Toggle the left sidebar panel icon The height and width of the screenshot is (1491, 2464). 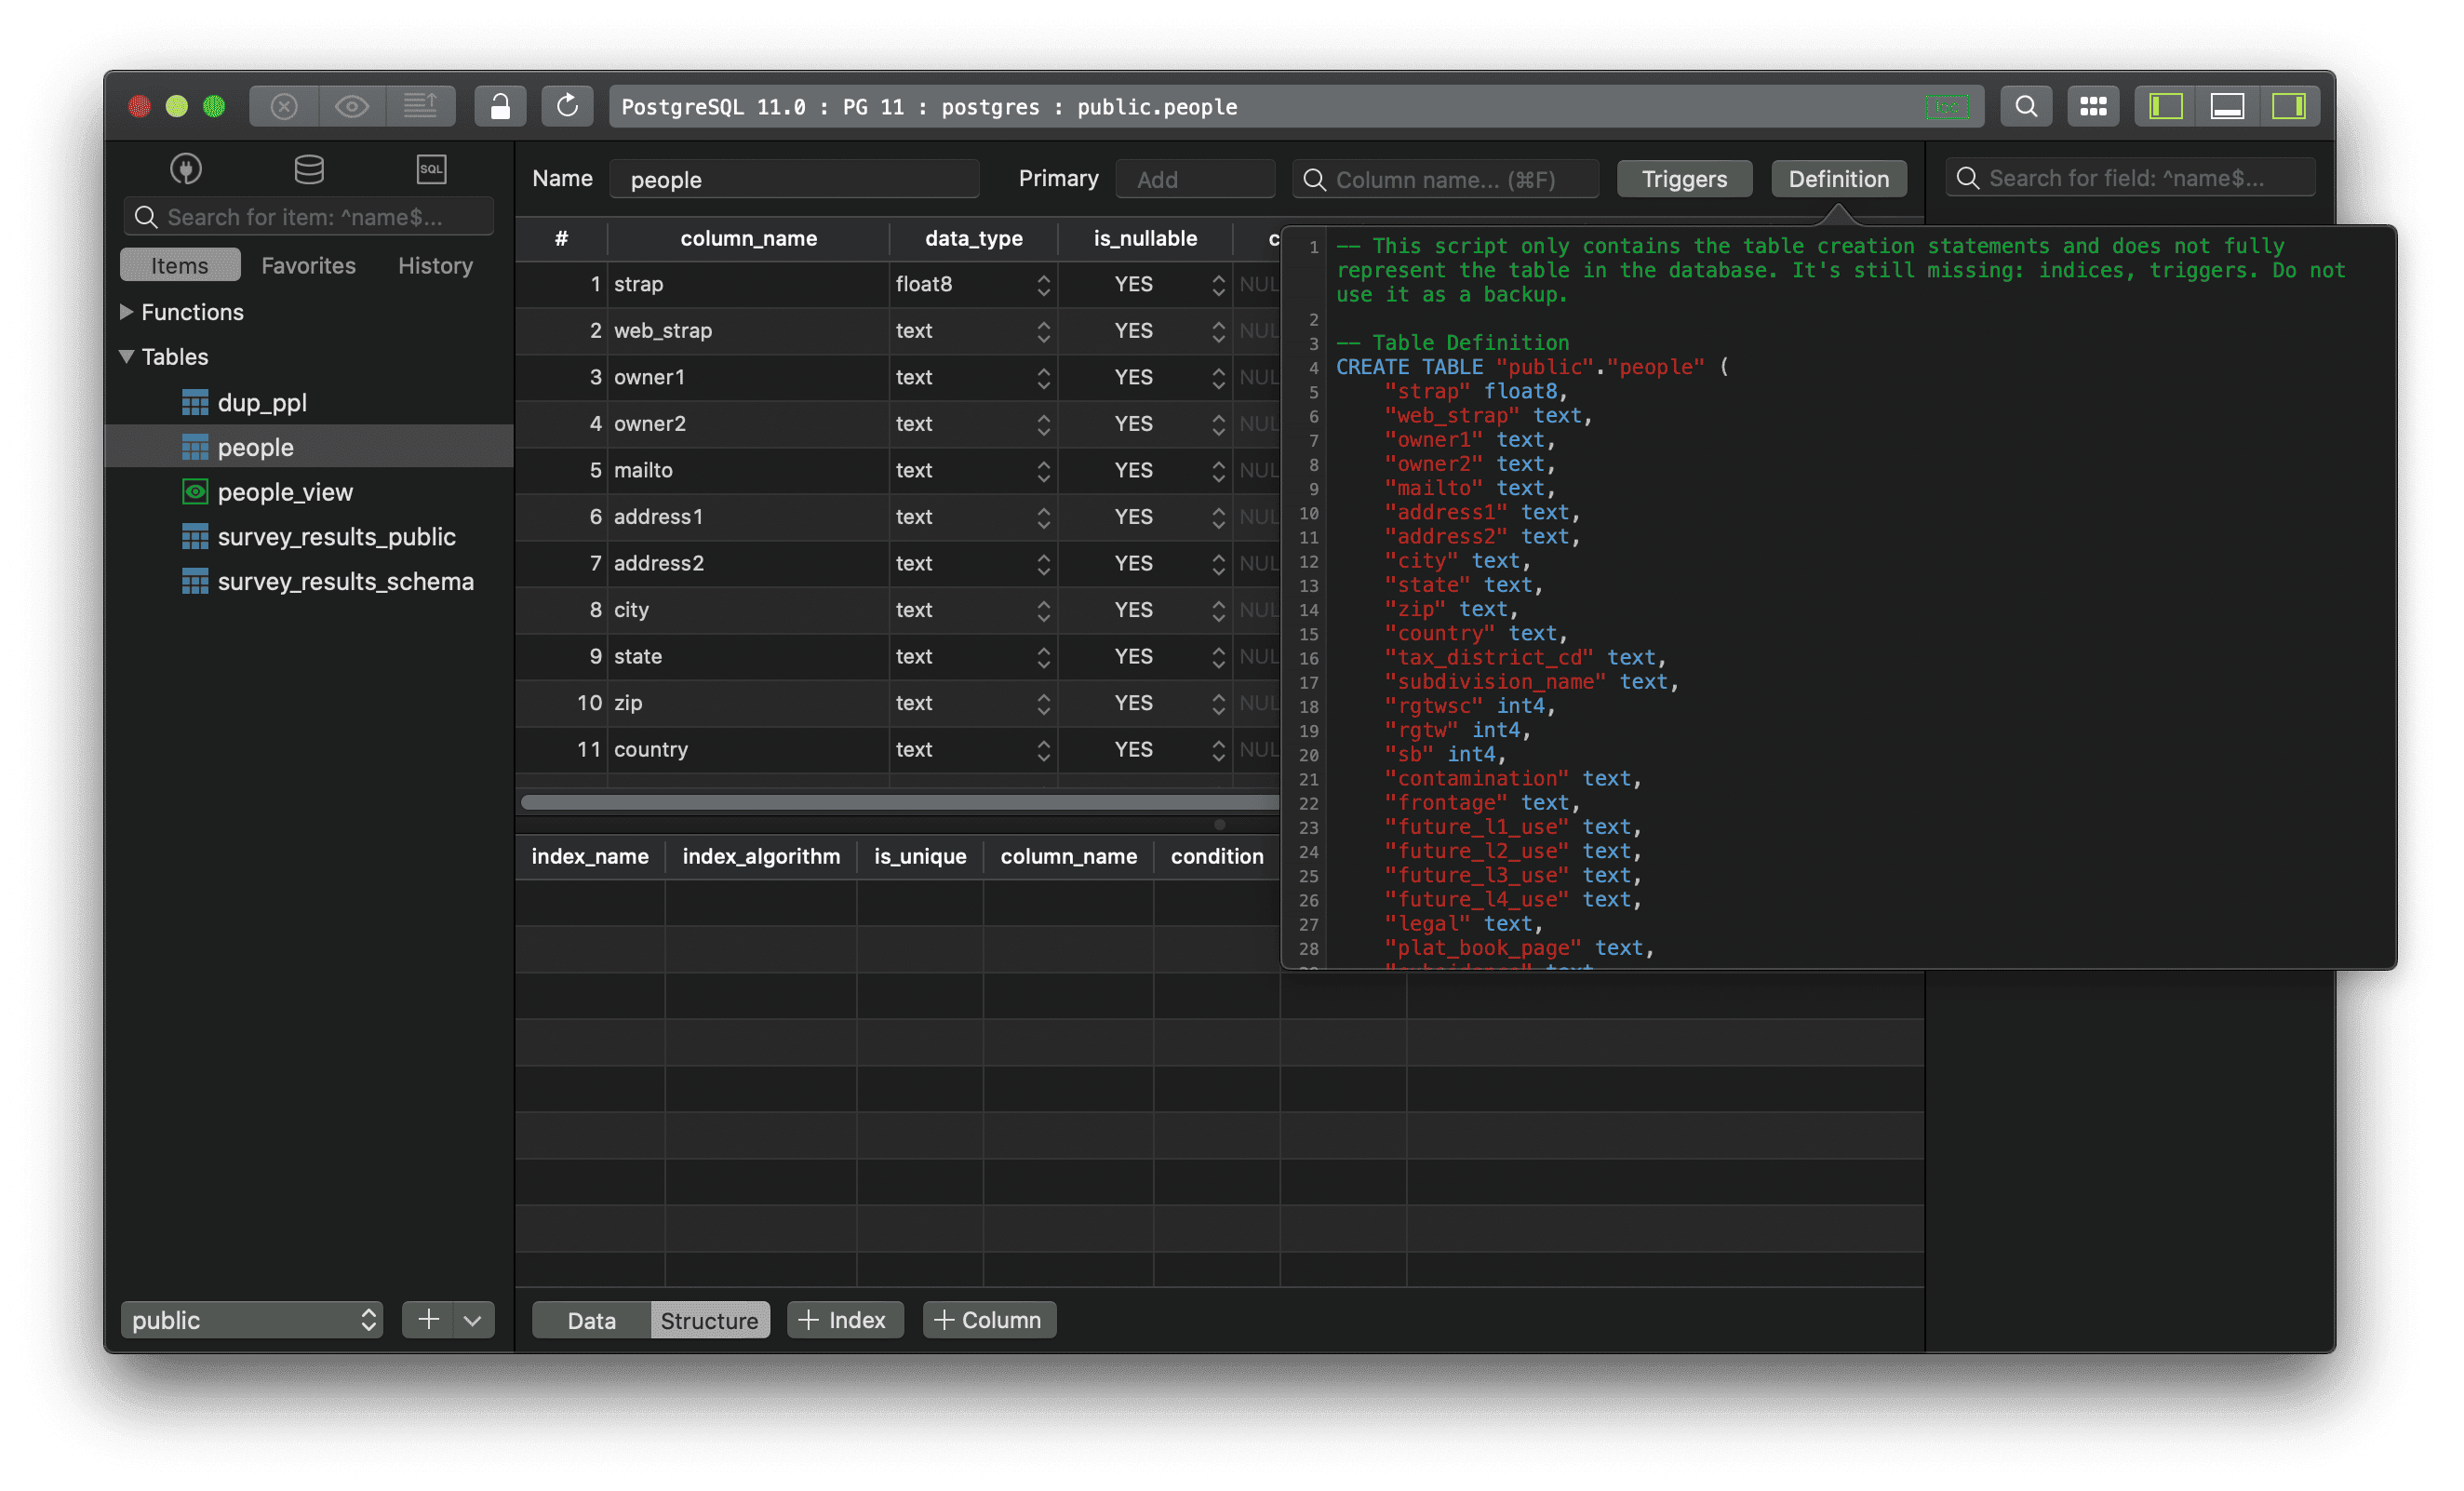click(x=2166, y=106)
